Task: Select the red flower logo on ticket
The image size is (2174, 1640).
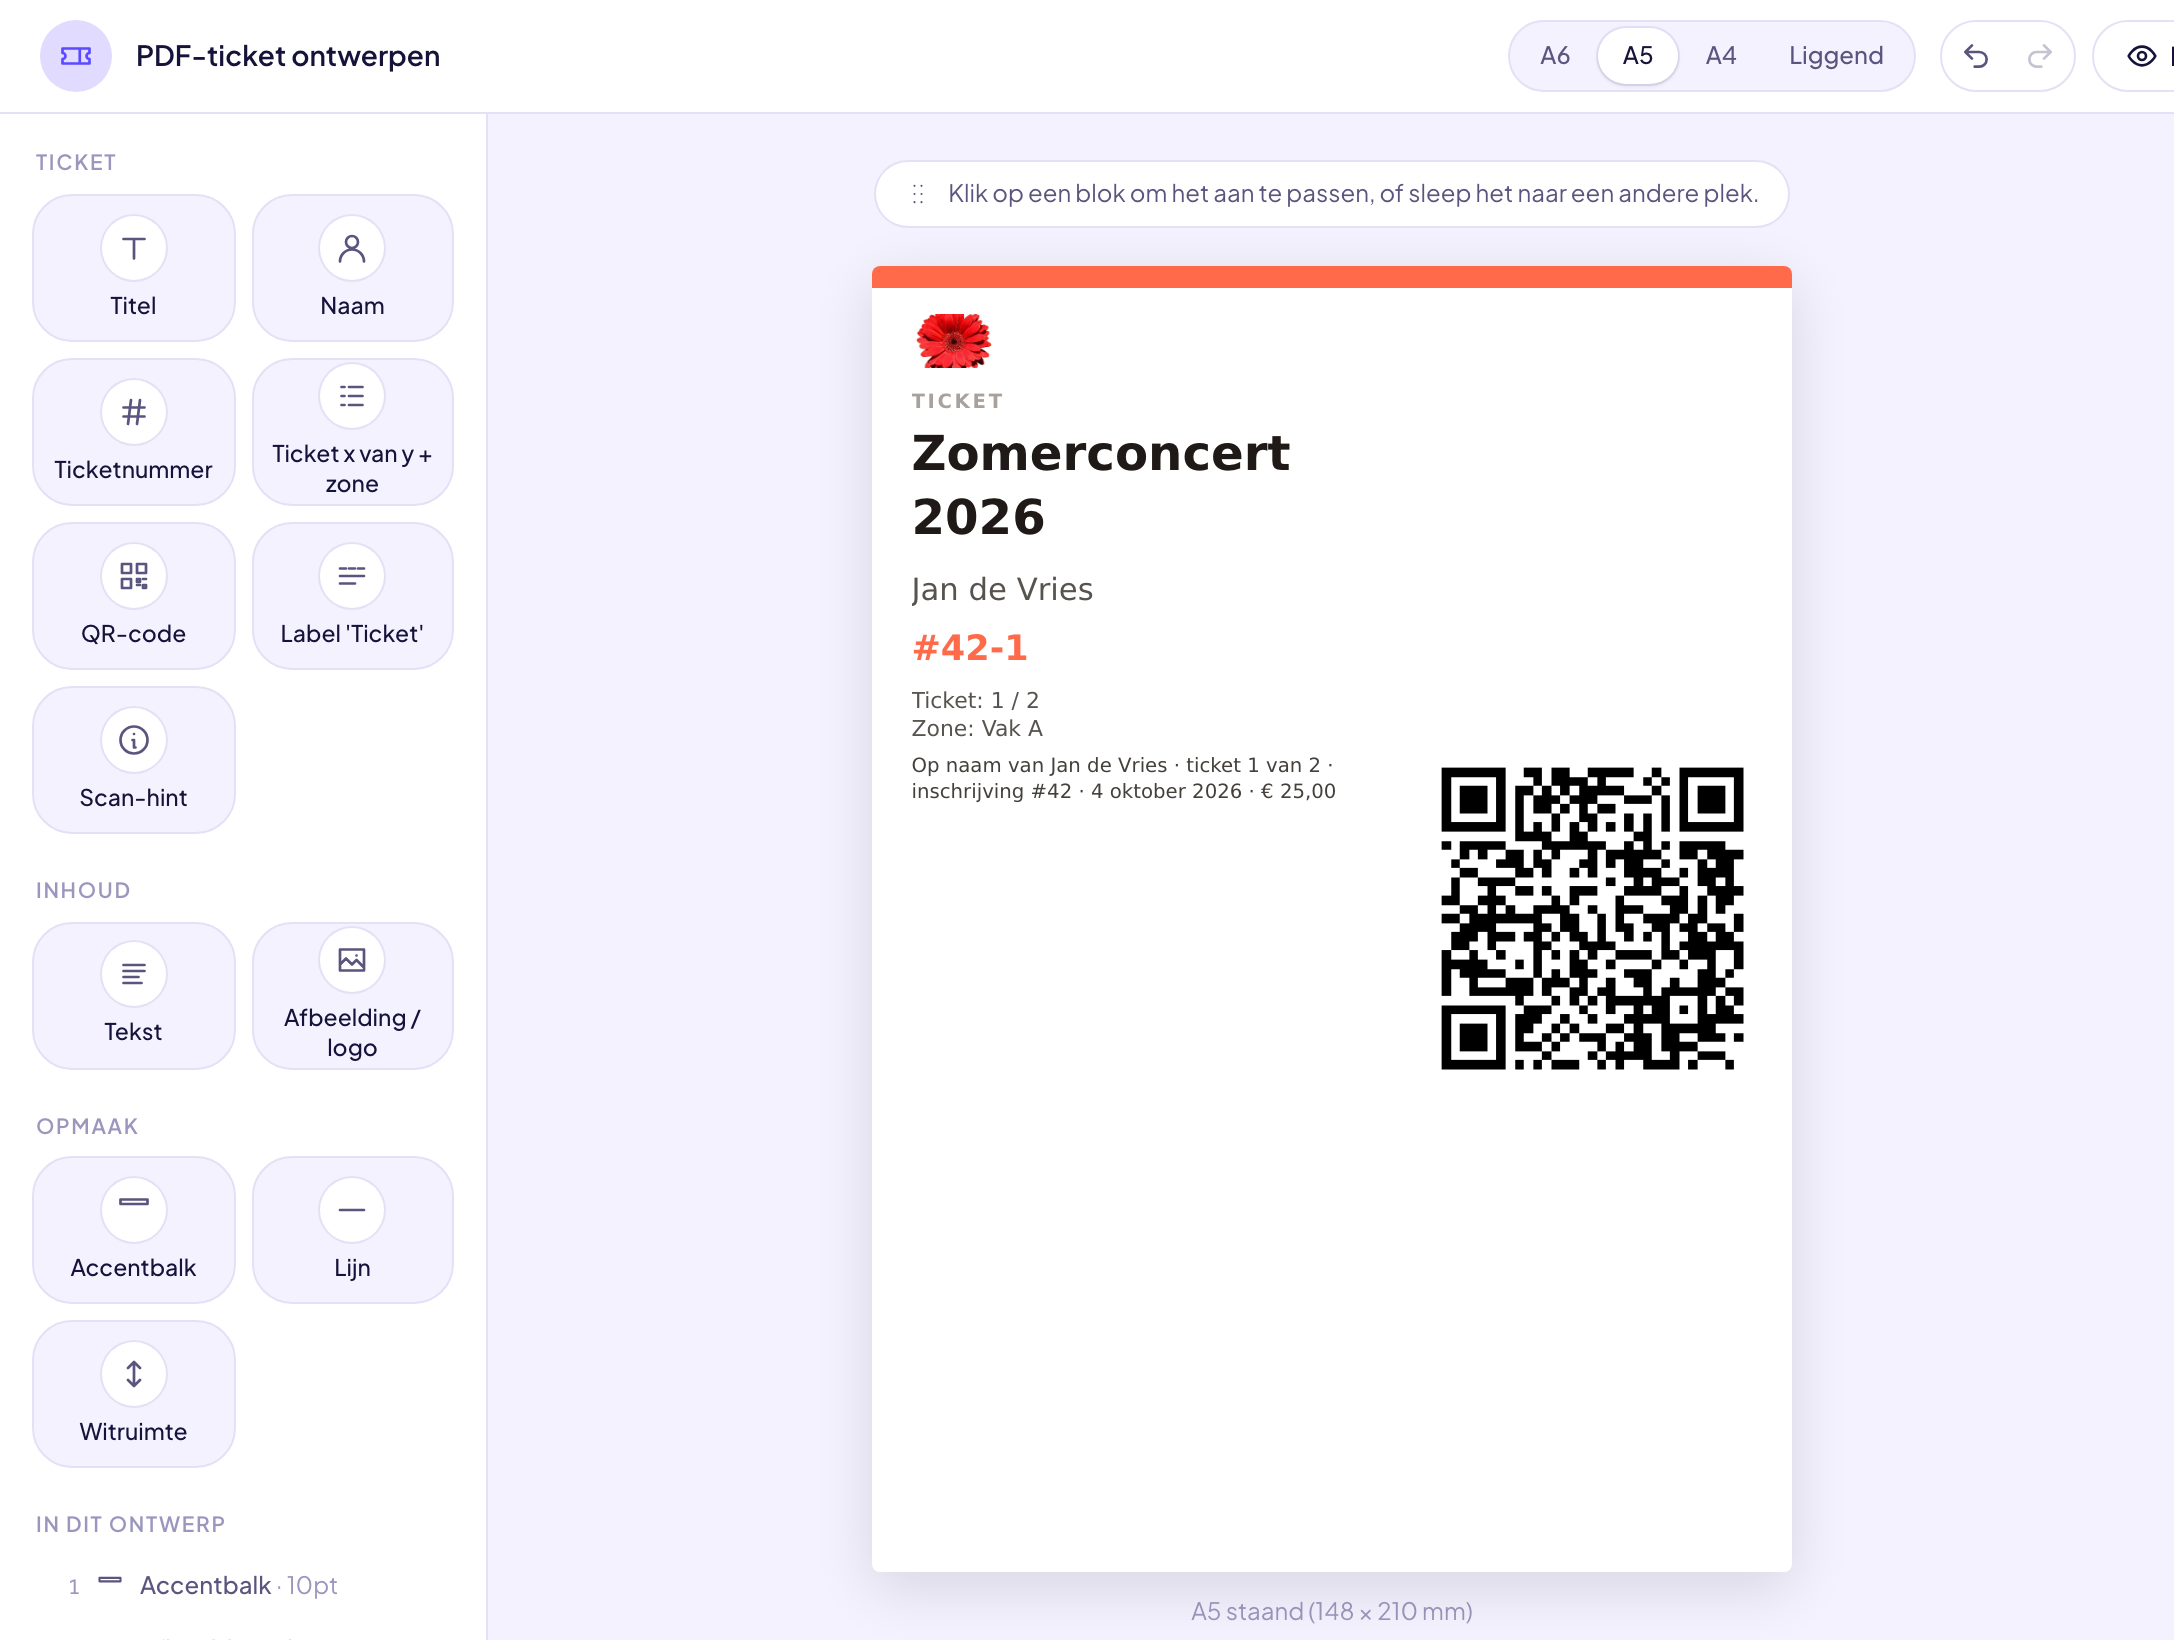Action: pos(953,341)
